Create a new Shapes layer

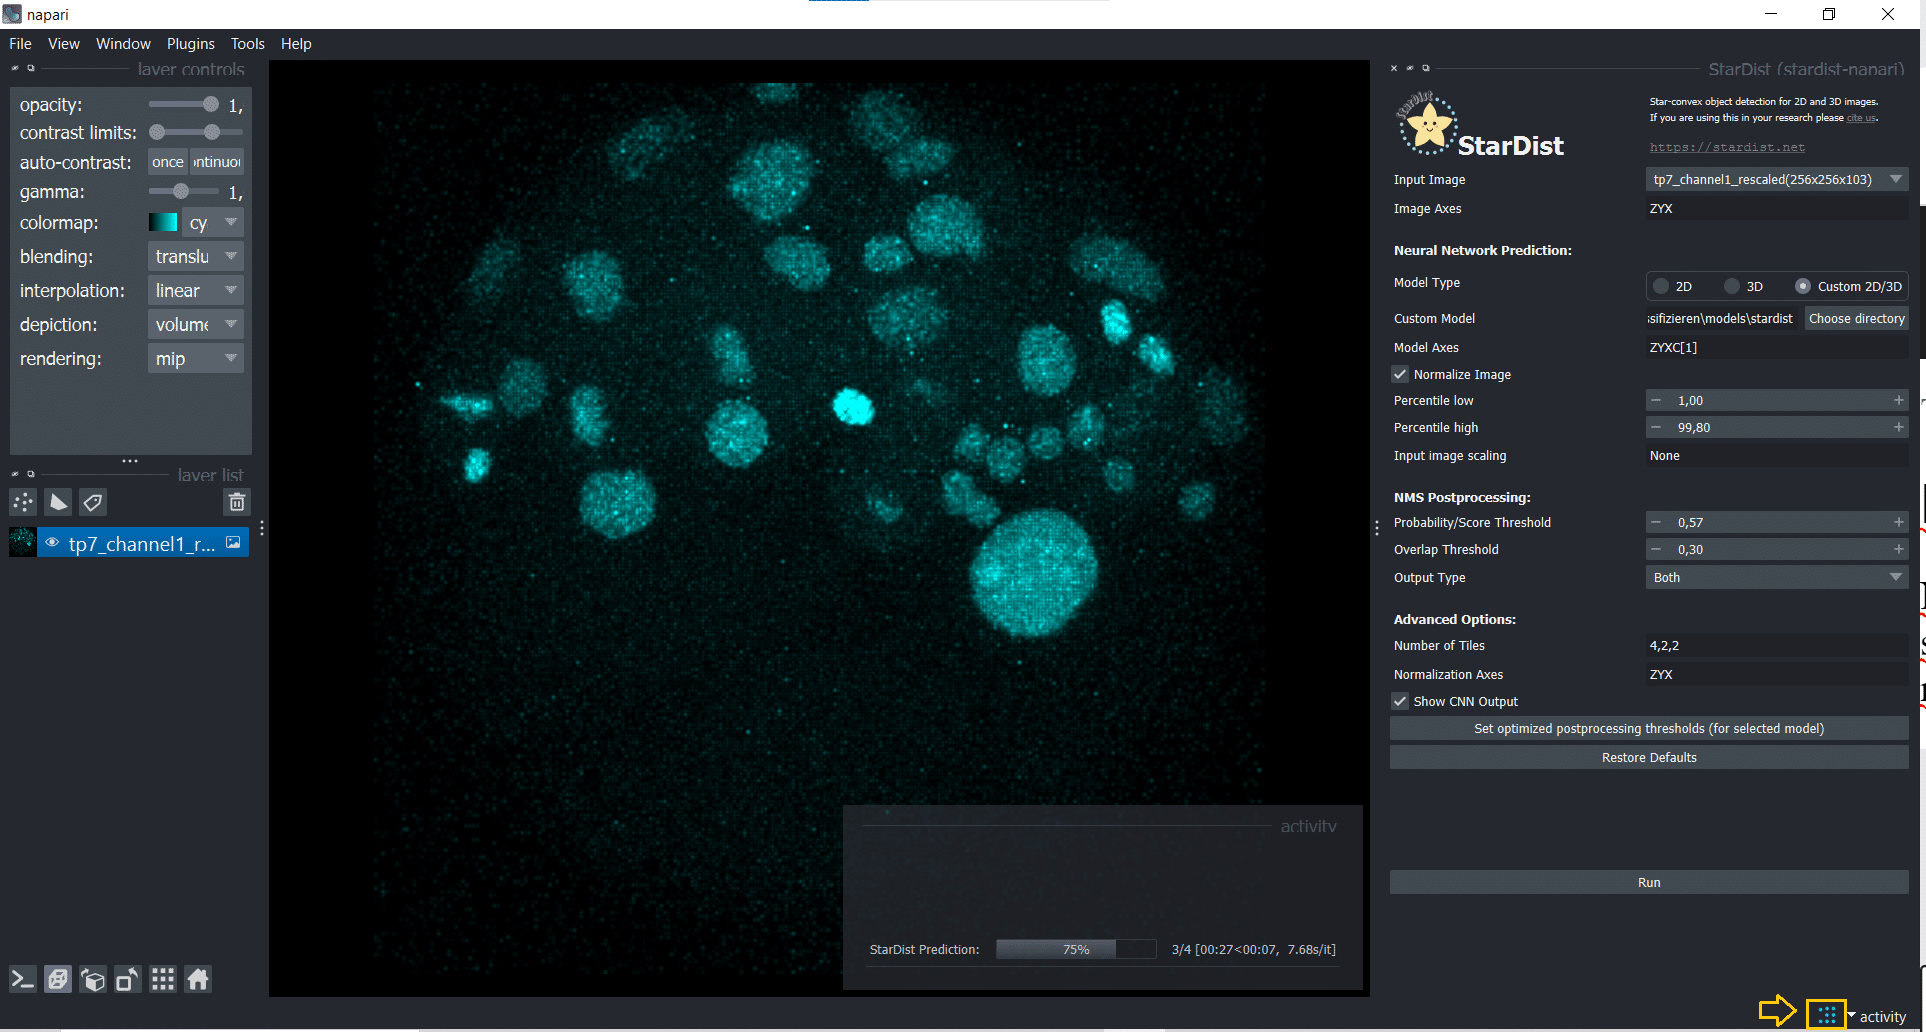pos(57,502)
